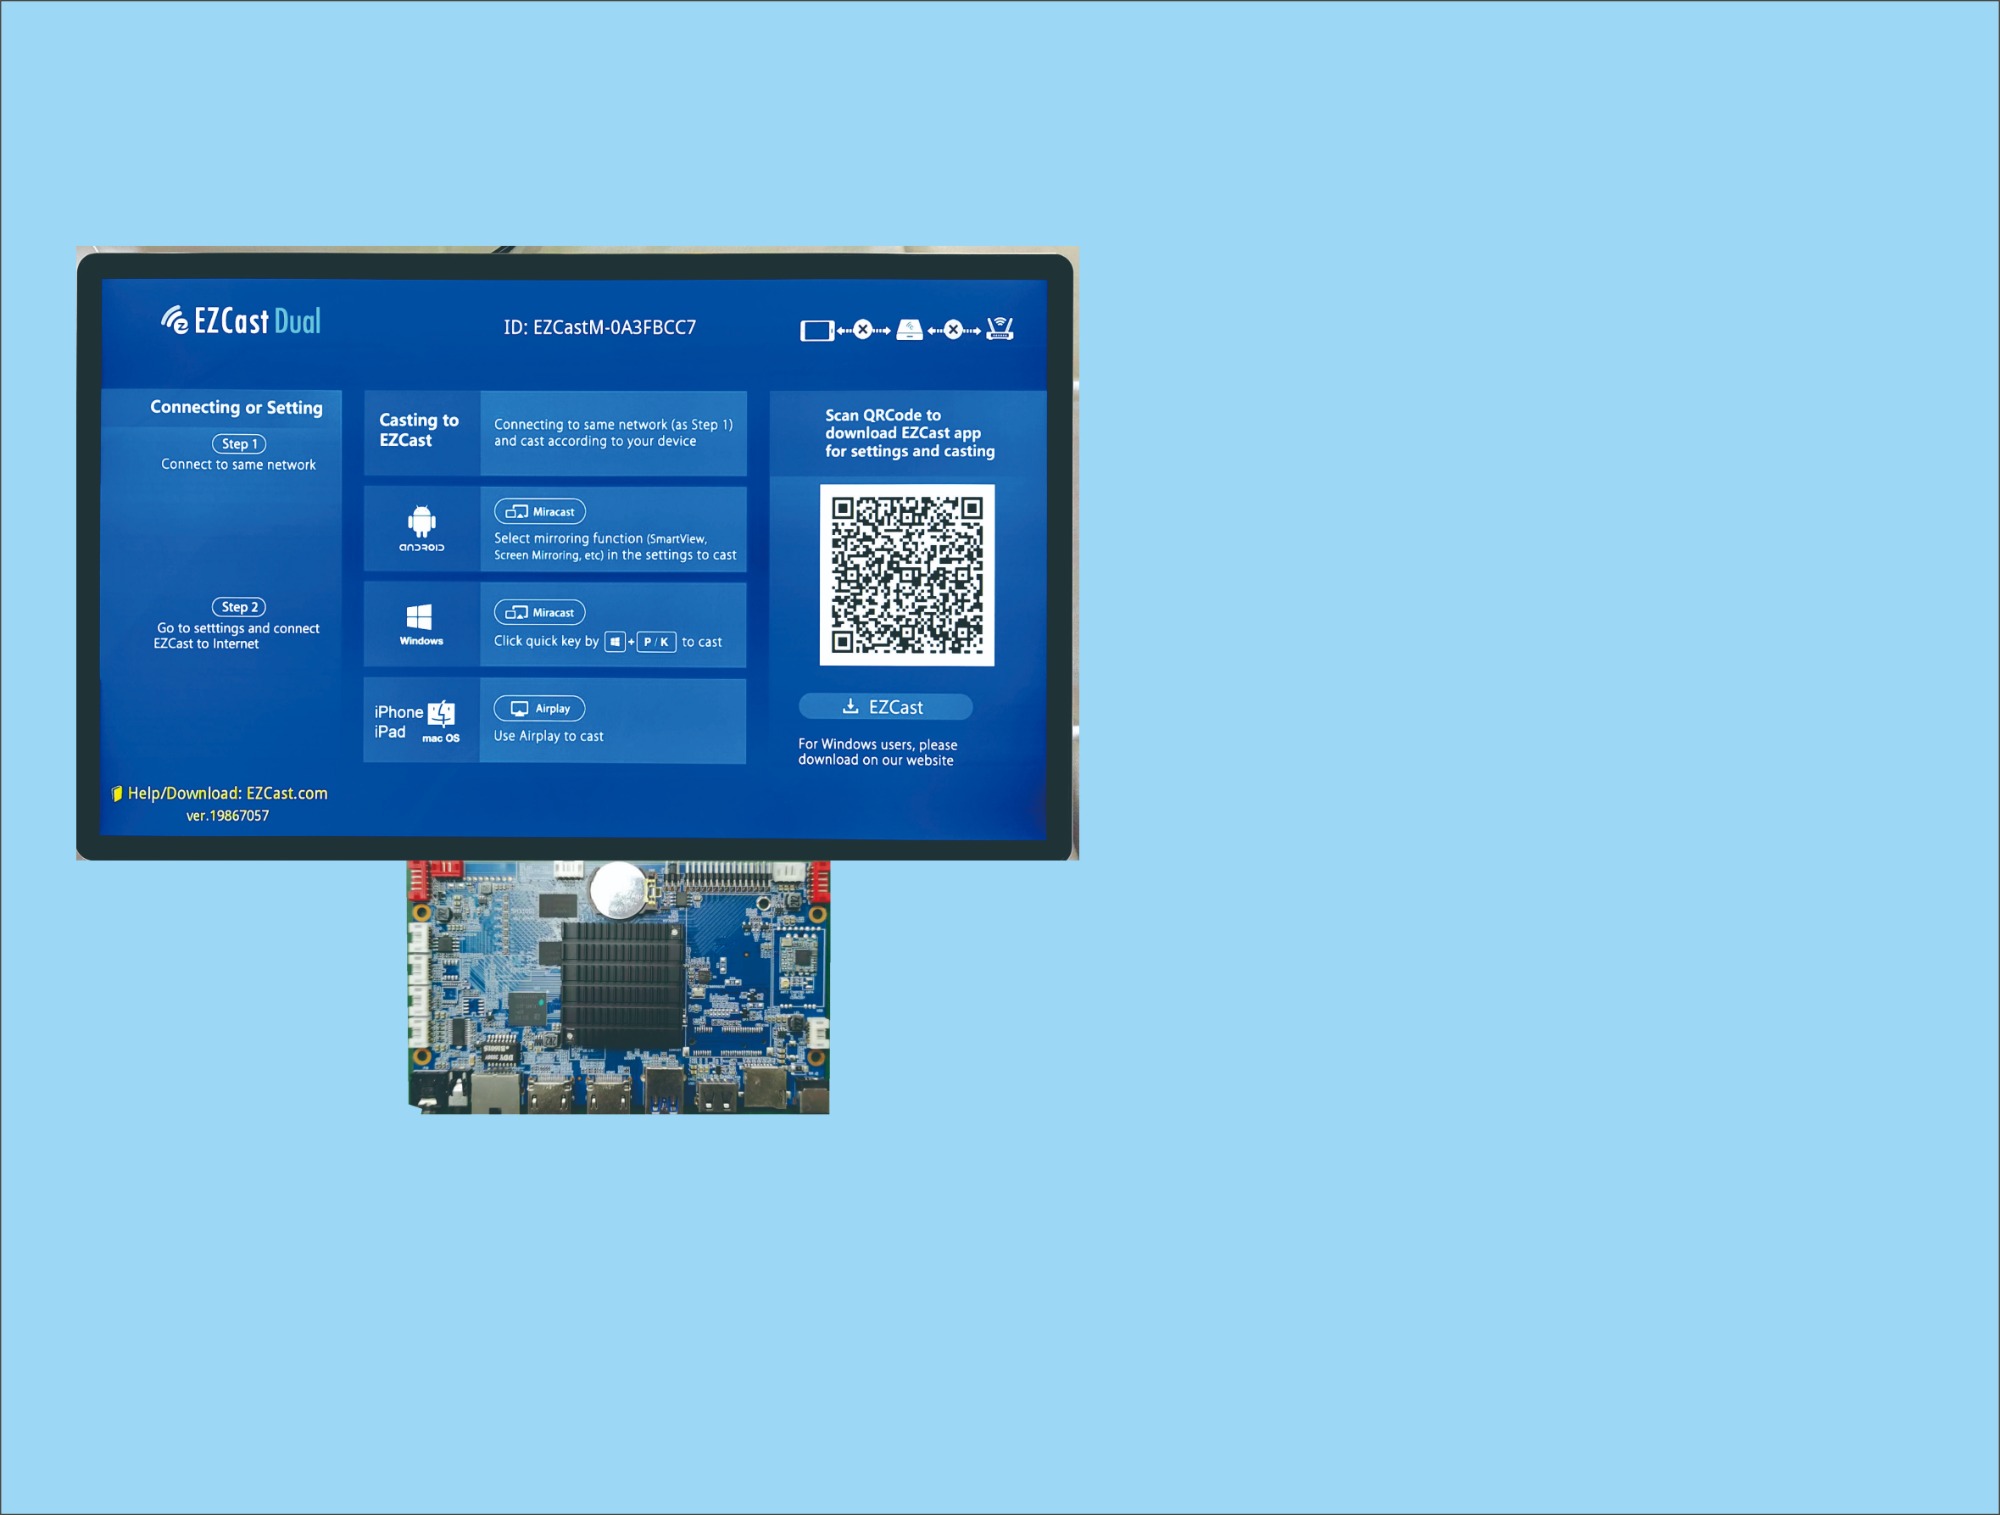Click the Airplay badge
2000x1515 pixels.
pyautogui.click(x=540, y=708)
